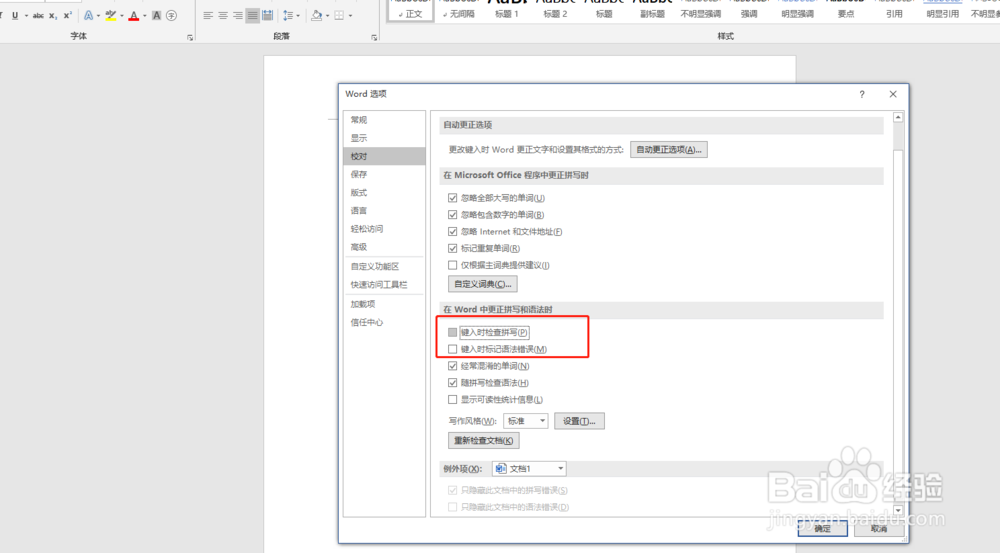This screenshot has height=553, width=1000.
Task: Open the 写作风格 dropdown (标准)
Action: pyautogui.click(x=526, y=421)
